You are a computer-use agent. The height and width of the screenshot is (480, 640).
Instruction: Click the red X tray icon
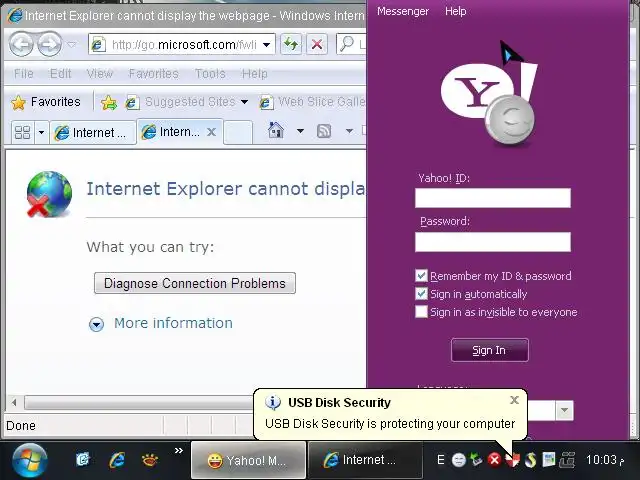[x=494, y=460]
